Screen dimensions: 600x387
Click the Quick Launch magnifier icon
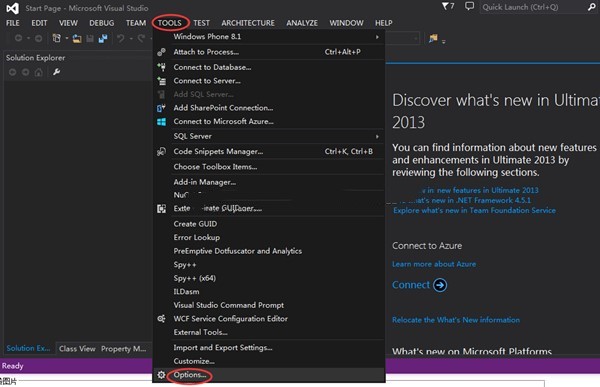(x=591, y=7)
